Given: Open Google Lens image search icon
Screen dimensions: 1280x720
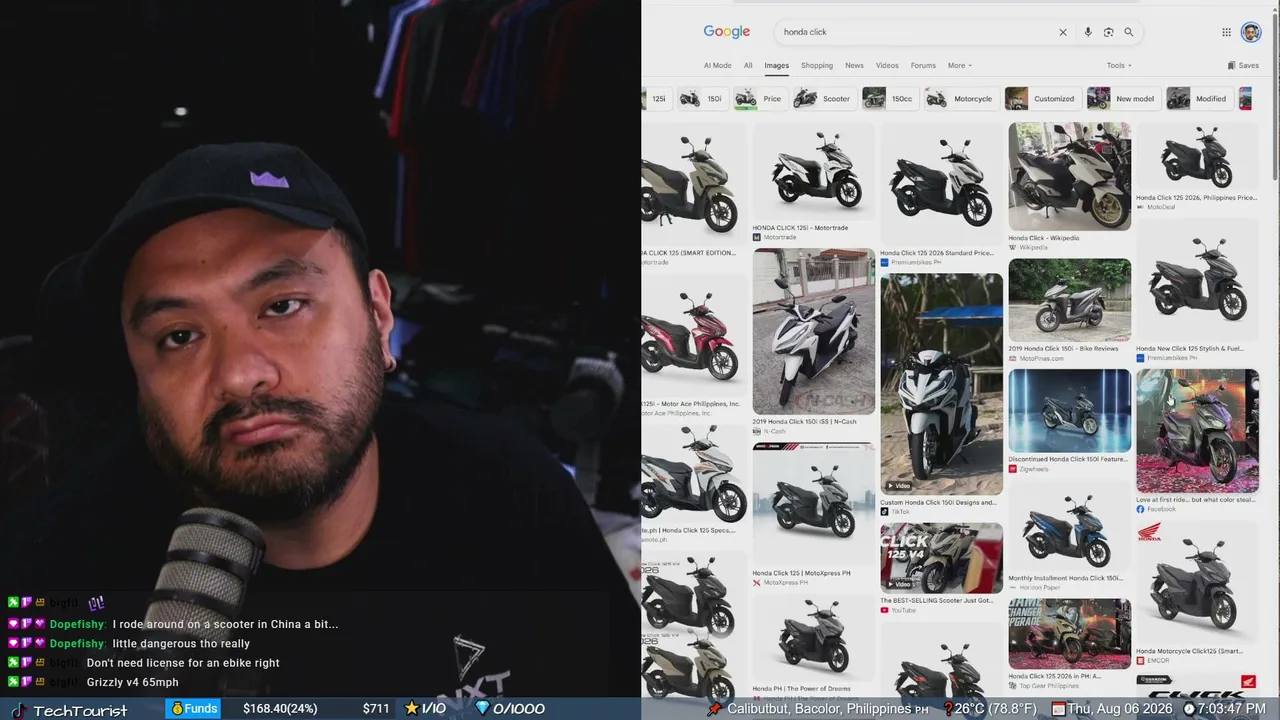Looking at the screenshot, I should (1108, 32).
